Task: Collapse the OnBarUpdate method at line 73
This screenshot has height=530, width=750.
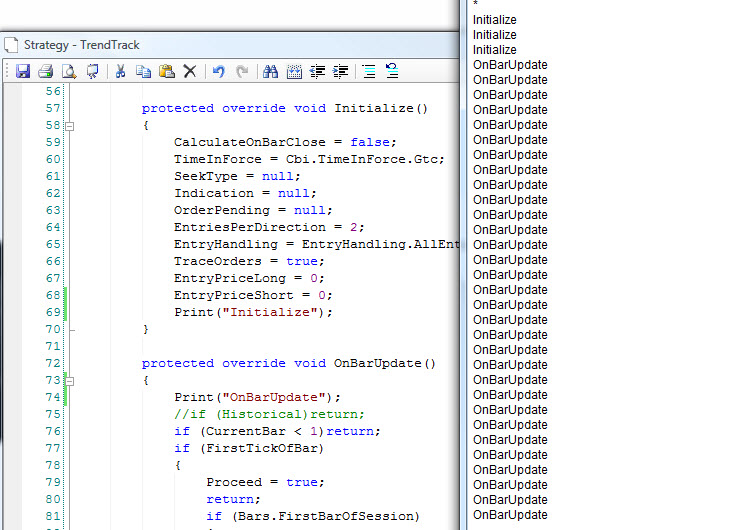Action: [70, 381]
